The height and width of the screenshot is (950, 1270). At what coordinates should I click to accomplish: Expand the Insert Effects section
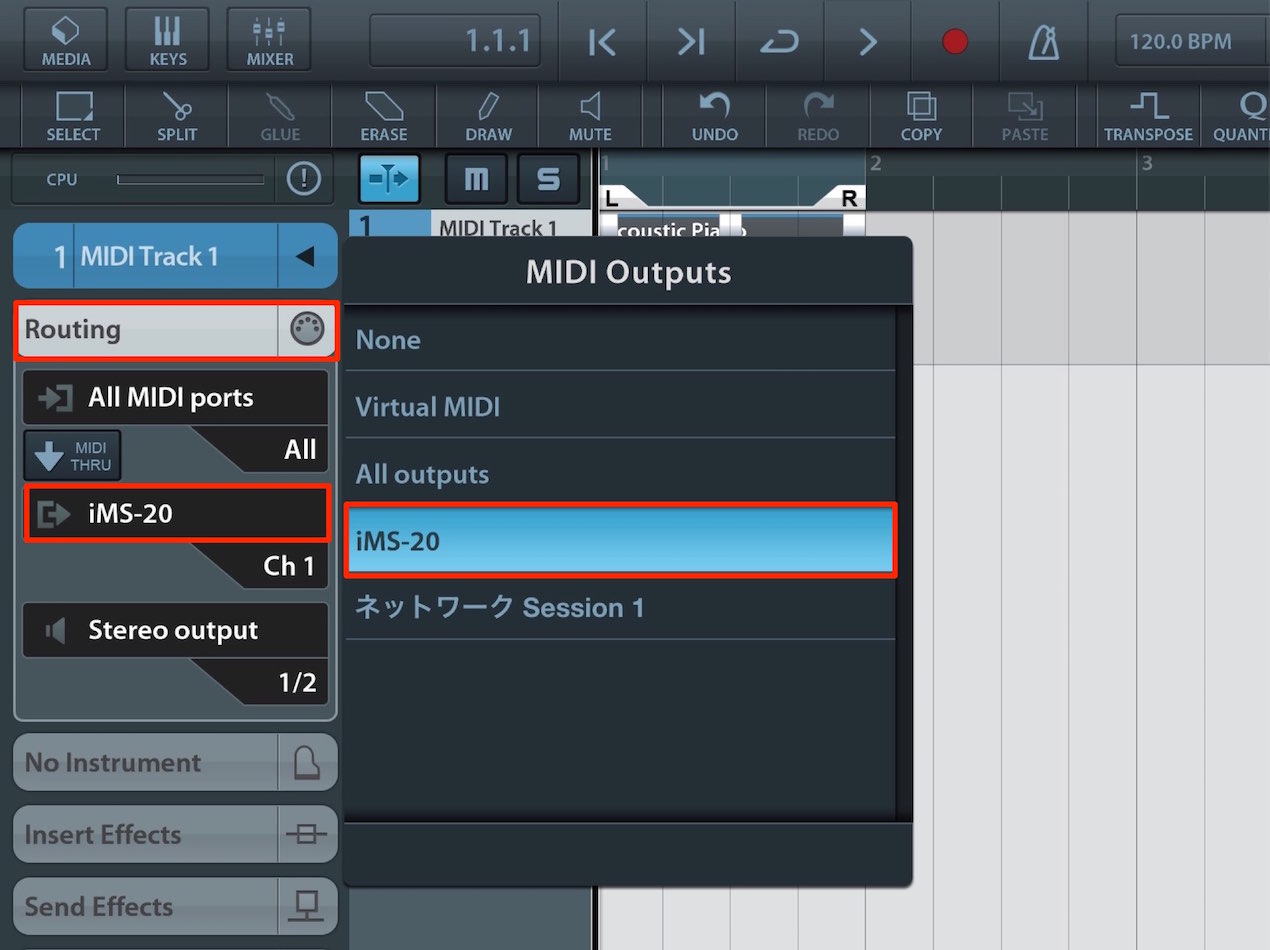point(175,834)
